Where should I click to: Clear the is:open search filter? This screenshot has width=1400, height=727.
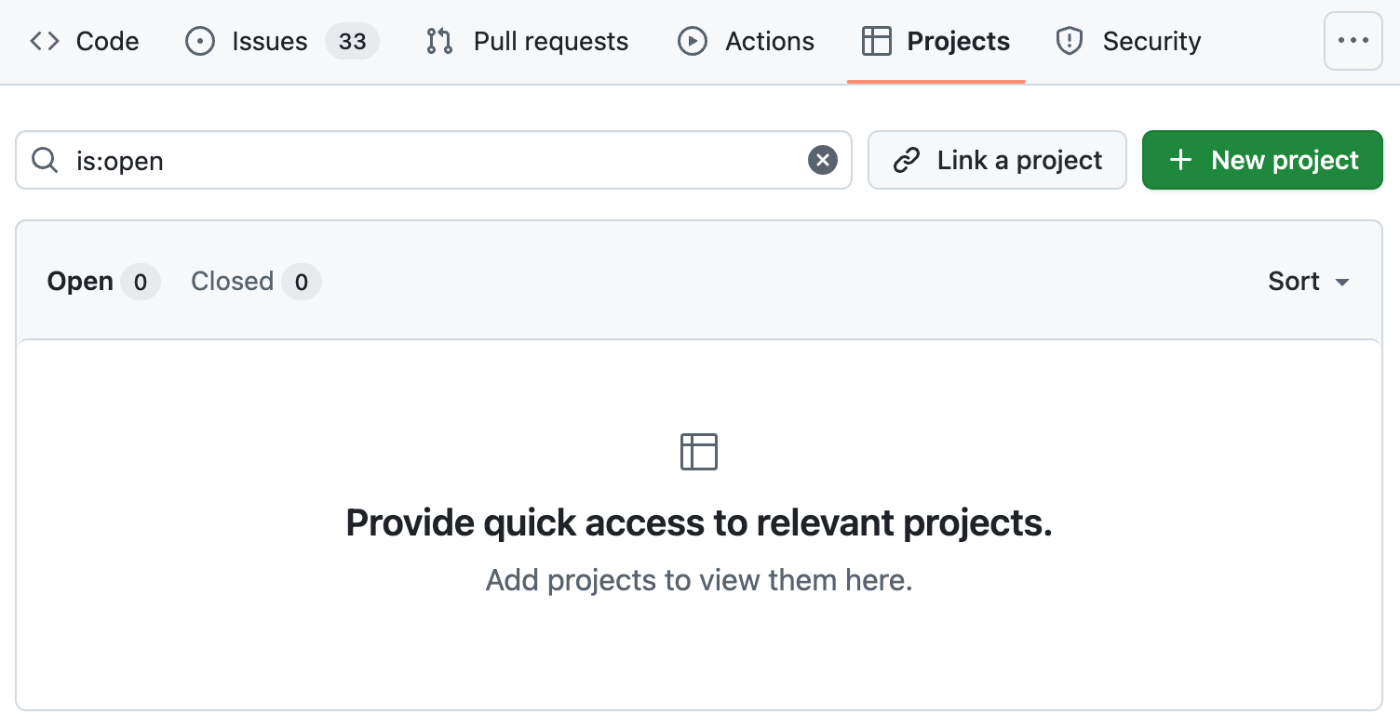point(822,160)
